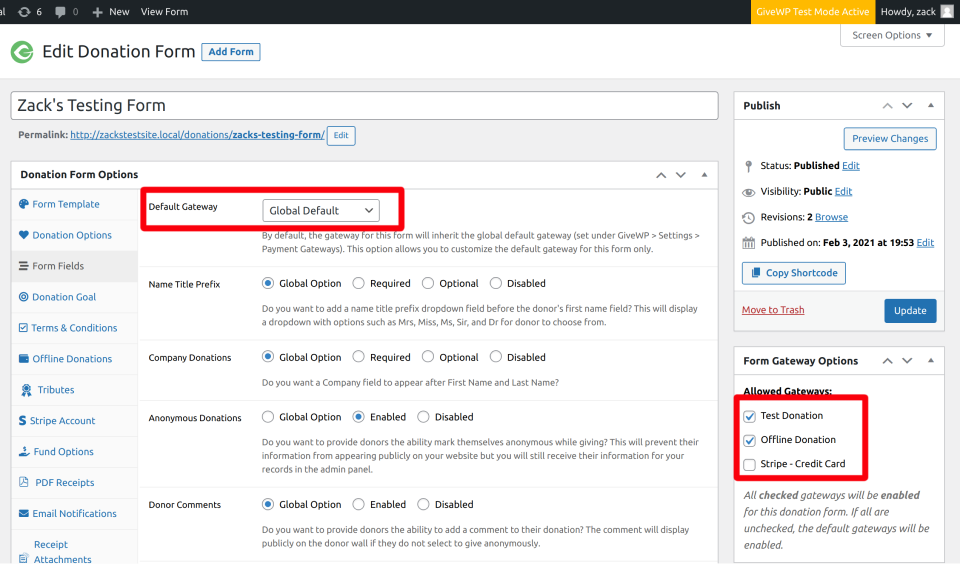Select Name Title Prefix Global Option radio
The width and height of the screenshot is (960, 564).
tap(268, 283)
